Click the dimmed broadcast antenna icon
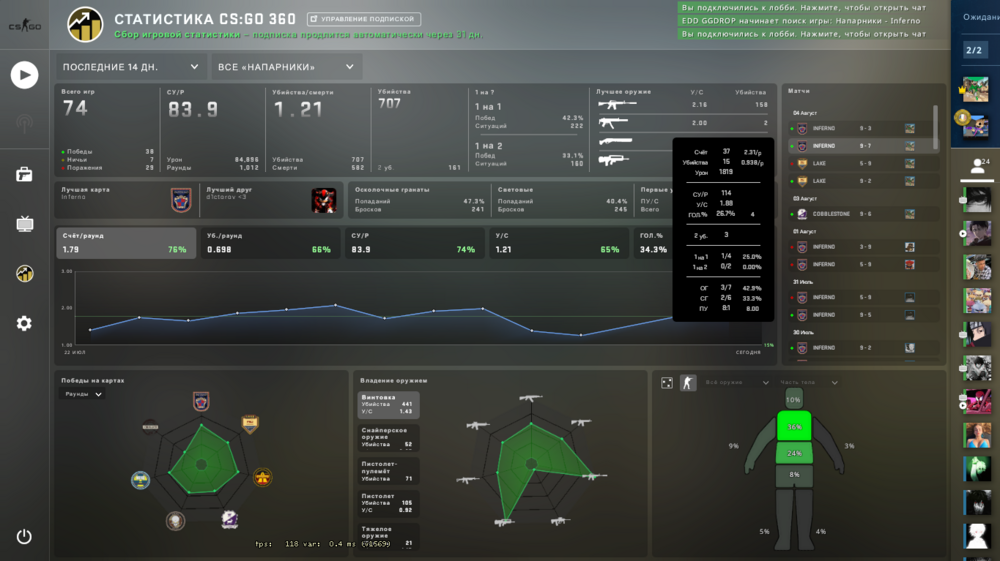This screenshot has height=561, width=1000. pos(24,124)
